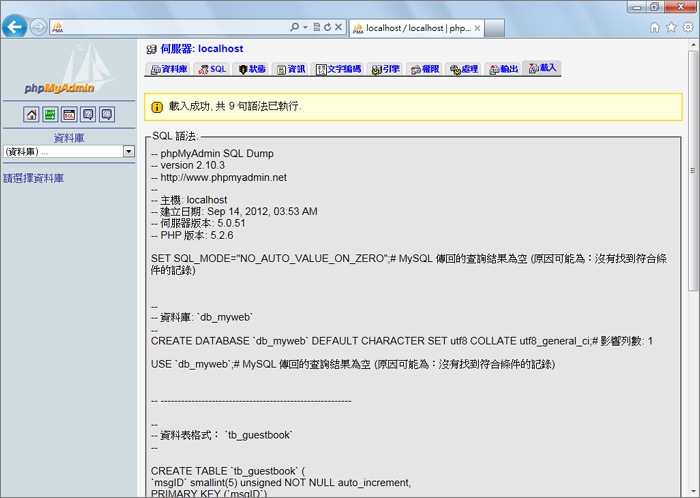
Task: Click the '-- phpMyAdmin SQL Dump' line
Action: pyautogui.click(x=212, y=154)
